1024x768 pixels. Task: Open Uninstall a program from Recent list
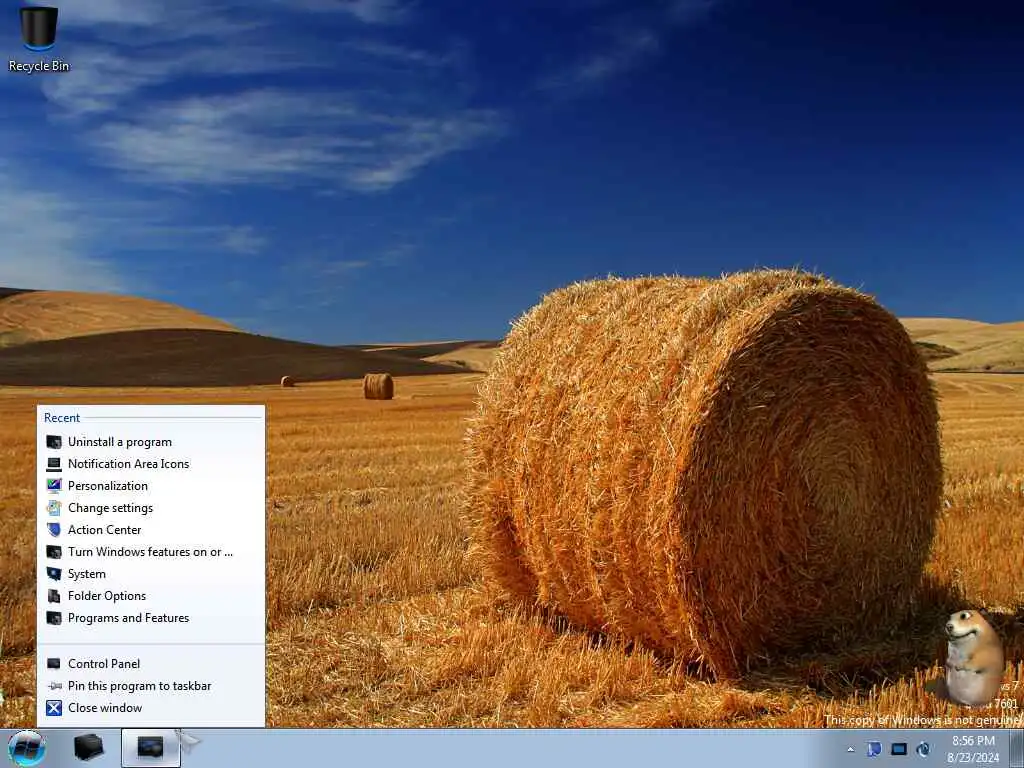click(x=151, y=442)
